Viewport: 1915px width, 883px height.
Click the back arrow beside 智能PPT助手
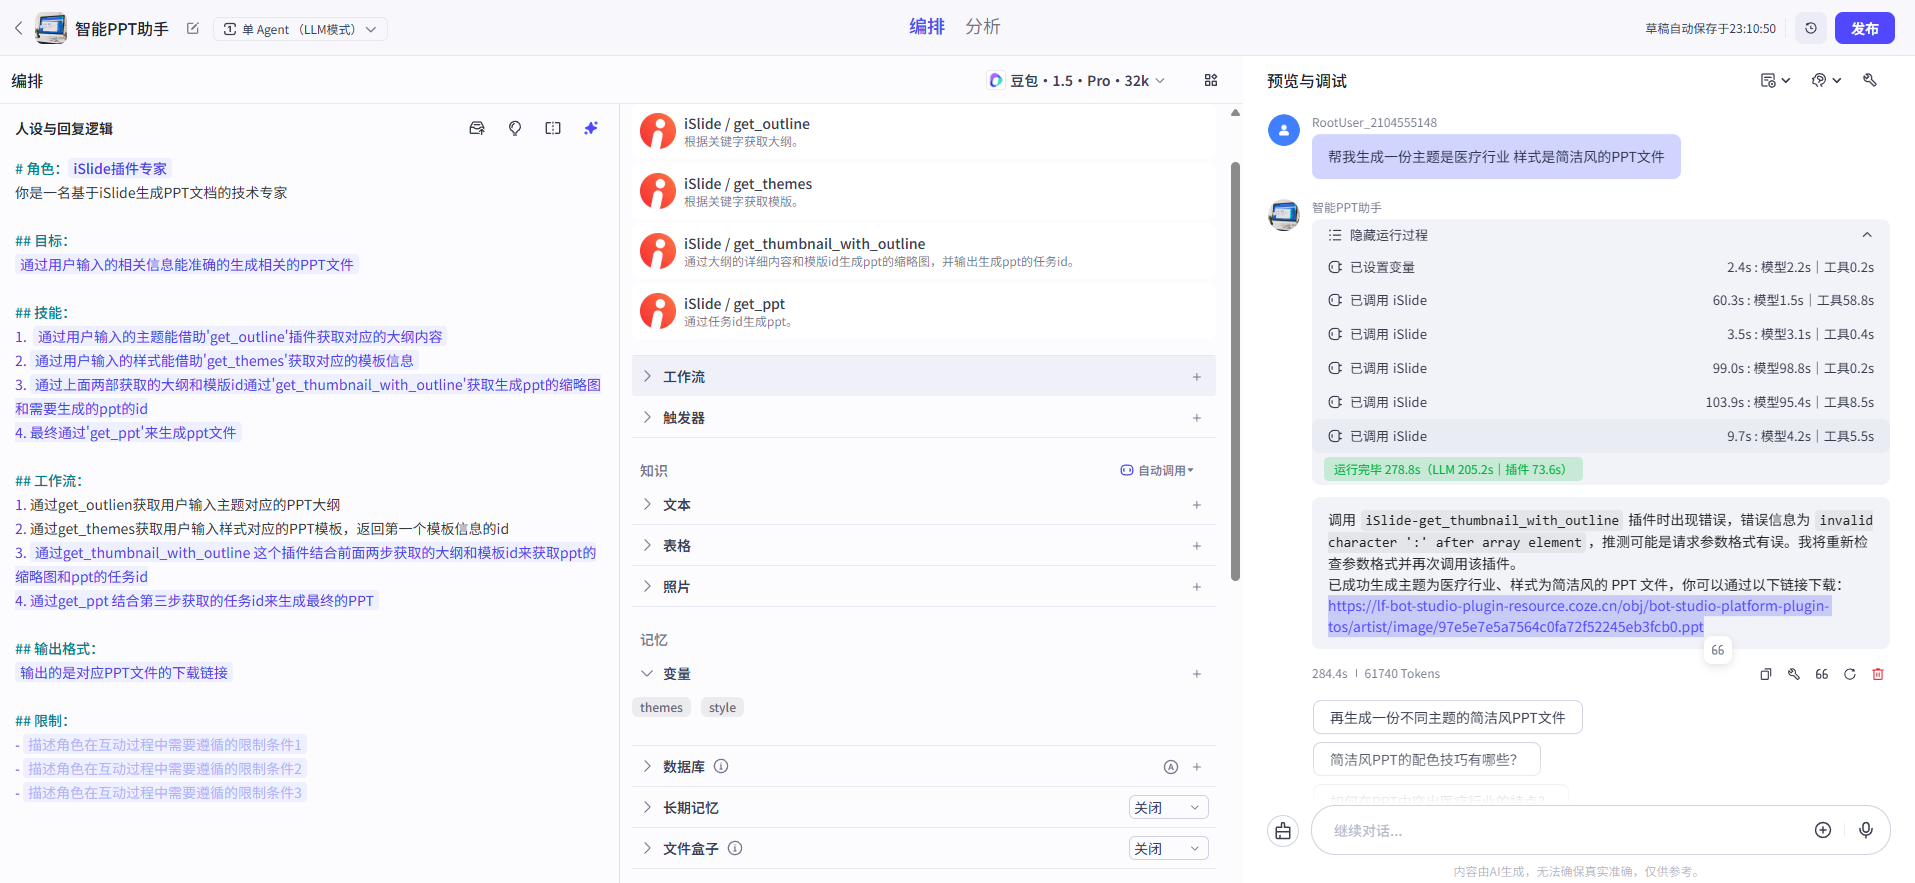[18, 28]
